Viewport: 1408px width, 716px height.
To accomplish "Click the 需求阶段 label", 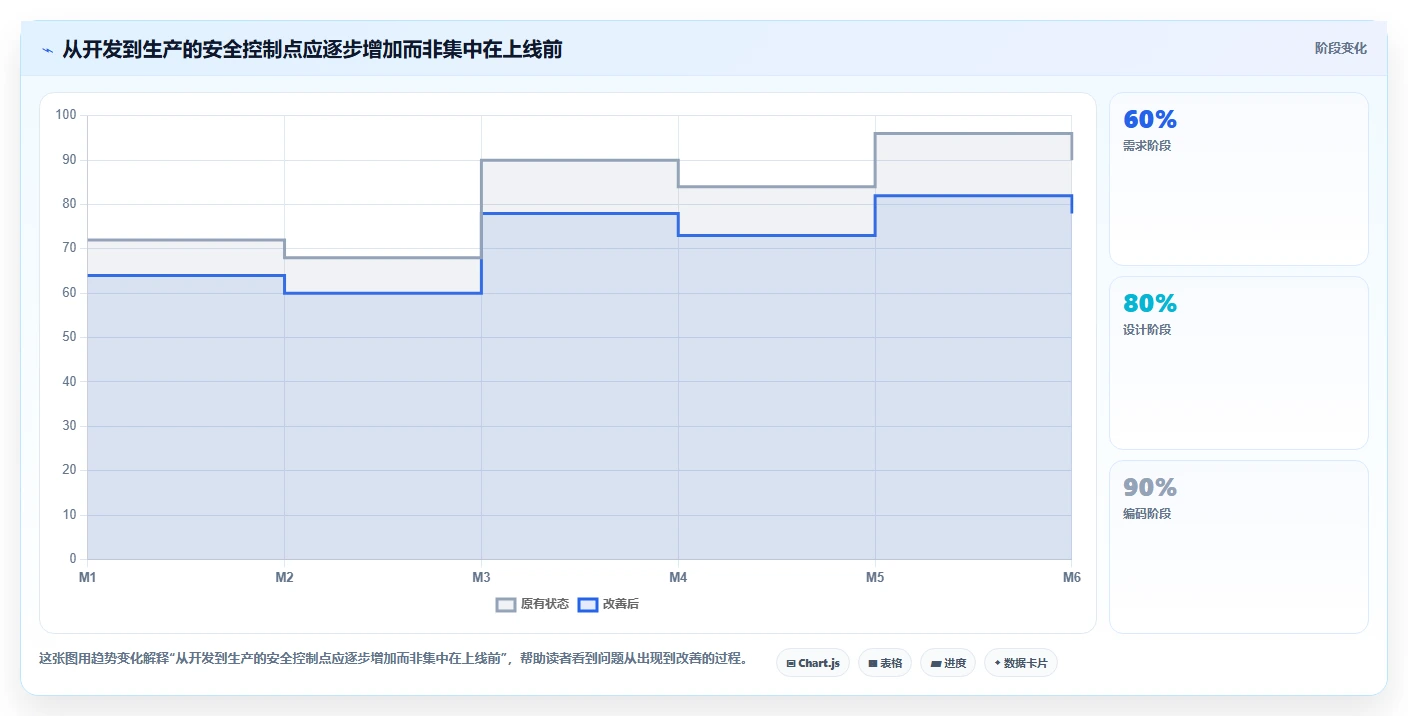I will pos(1147,146).
